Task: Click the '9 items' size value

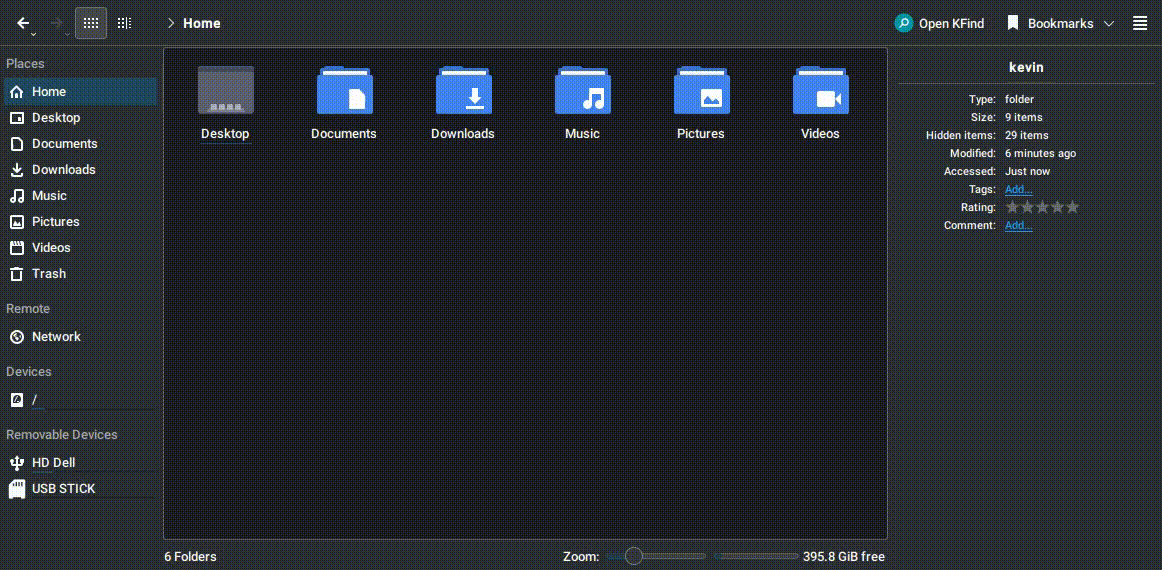Action: click(x=1023, y=118)
